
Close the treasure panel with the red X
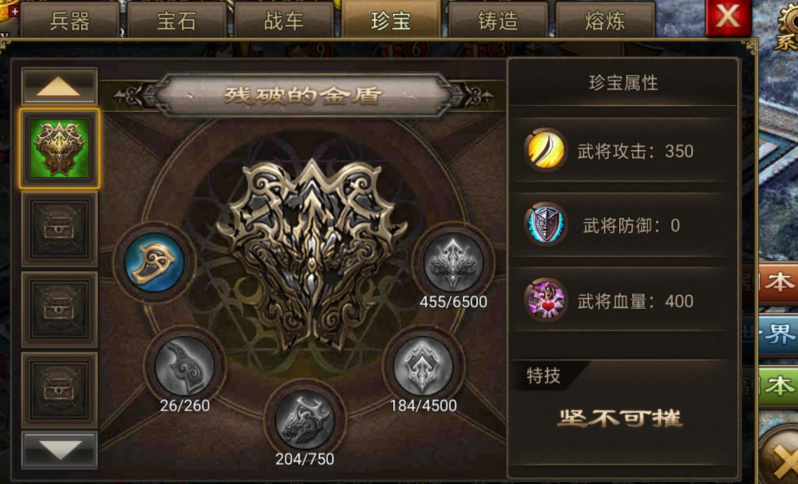728,18
